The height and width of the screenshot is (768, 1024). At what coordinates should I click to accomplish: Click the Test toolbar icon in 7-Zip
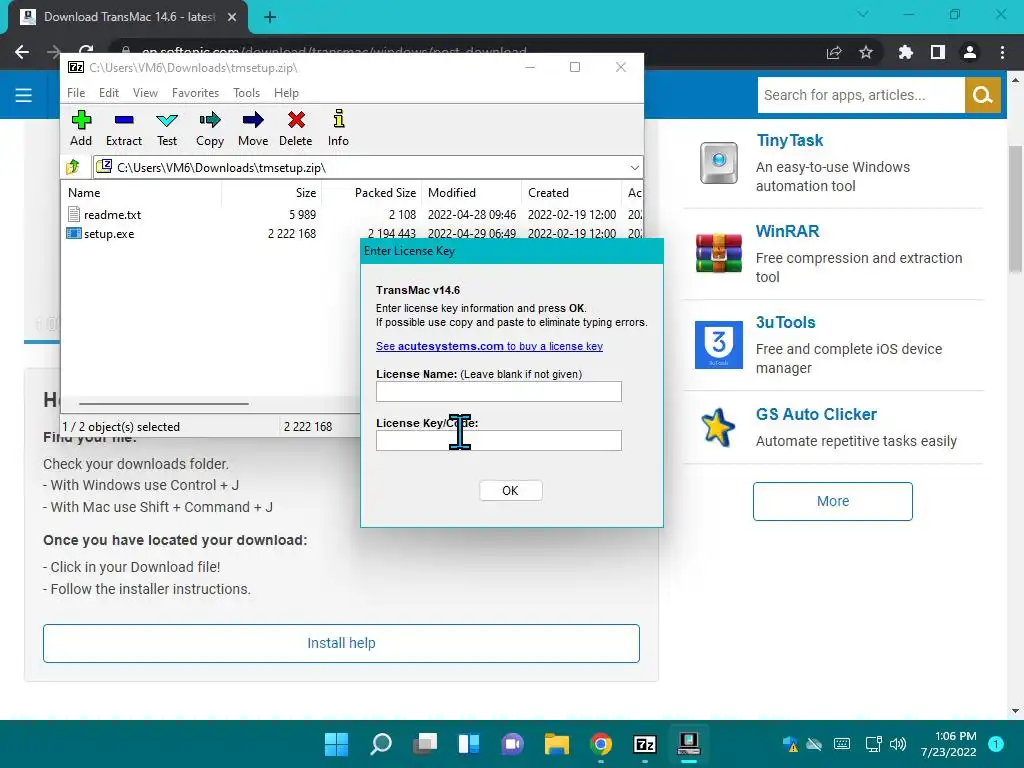(167, 128)
